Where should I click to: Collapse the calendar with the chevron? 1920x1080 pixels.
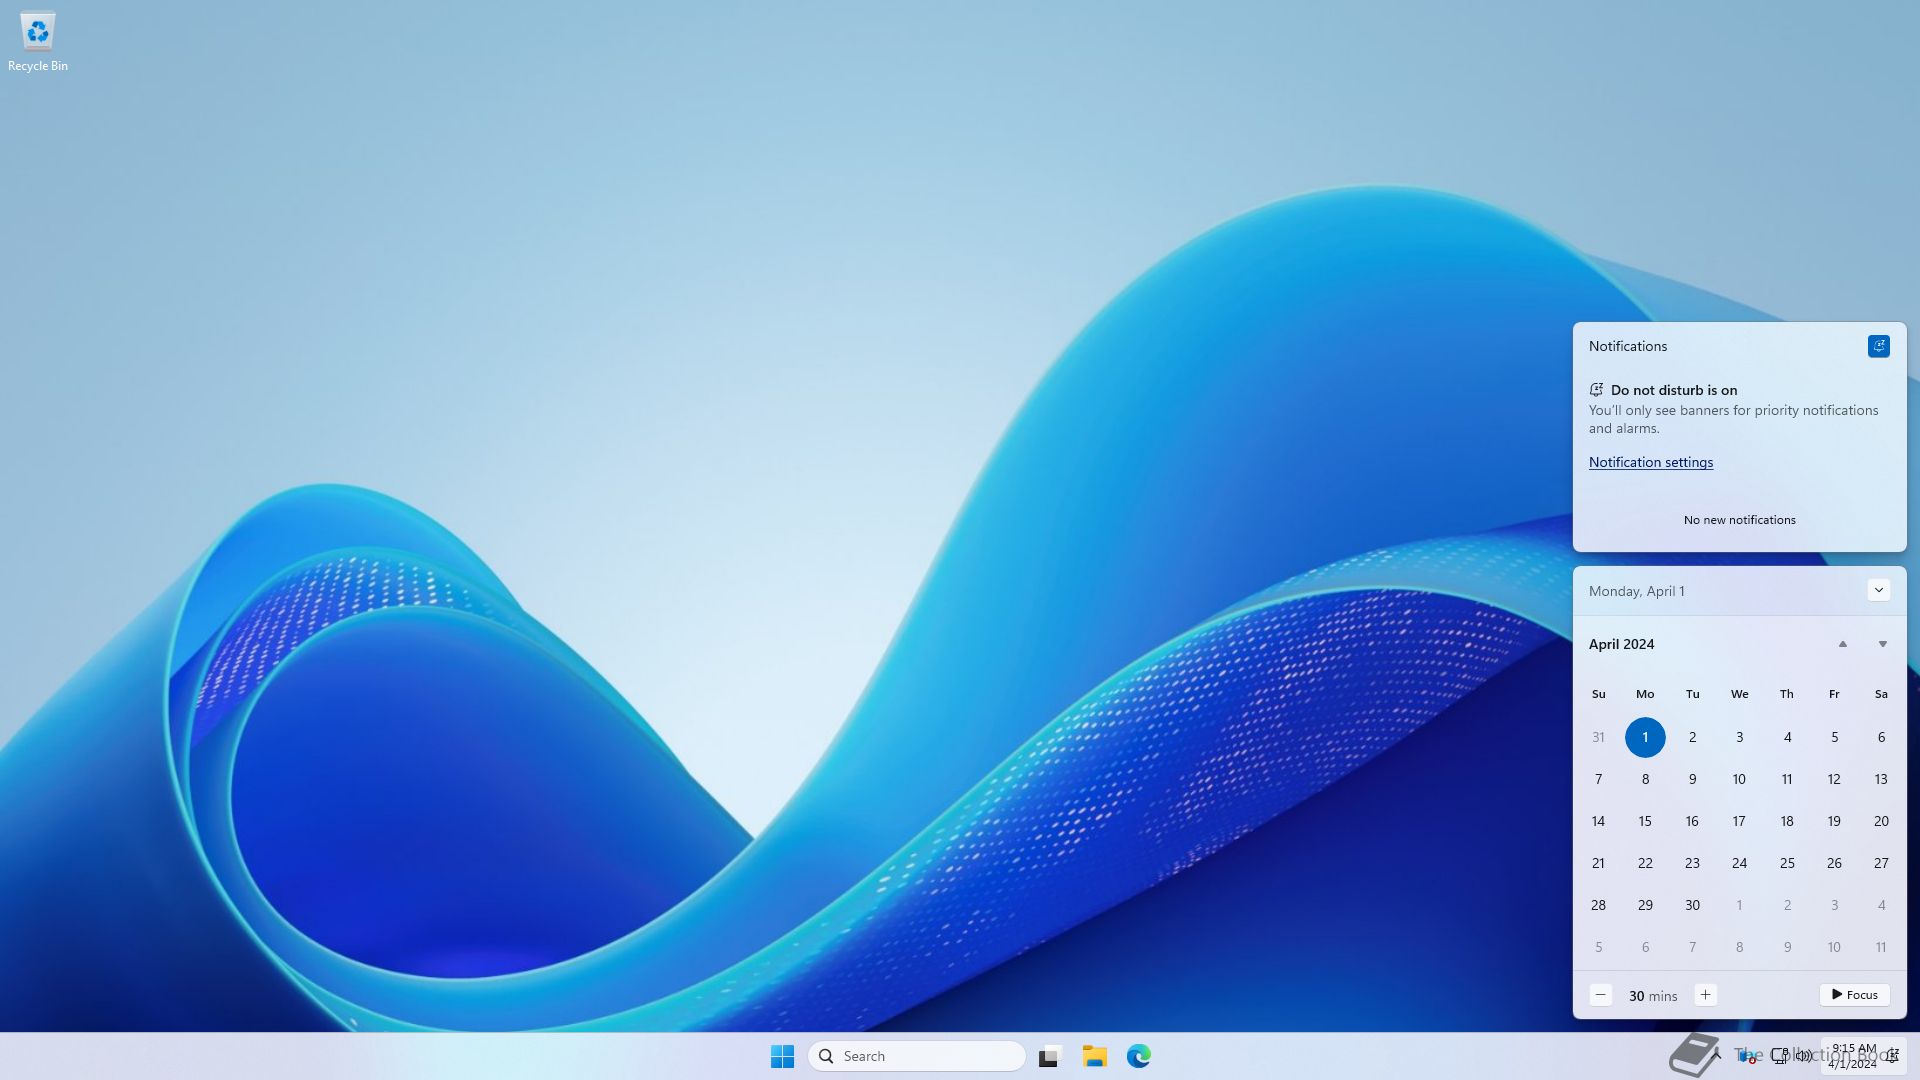(x=1878, y=590)
